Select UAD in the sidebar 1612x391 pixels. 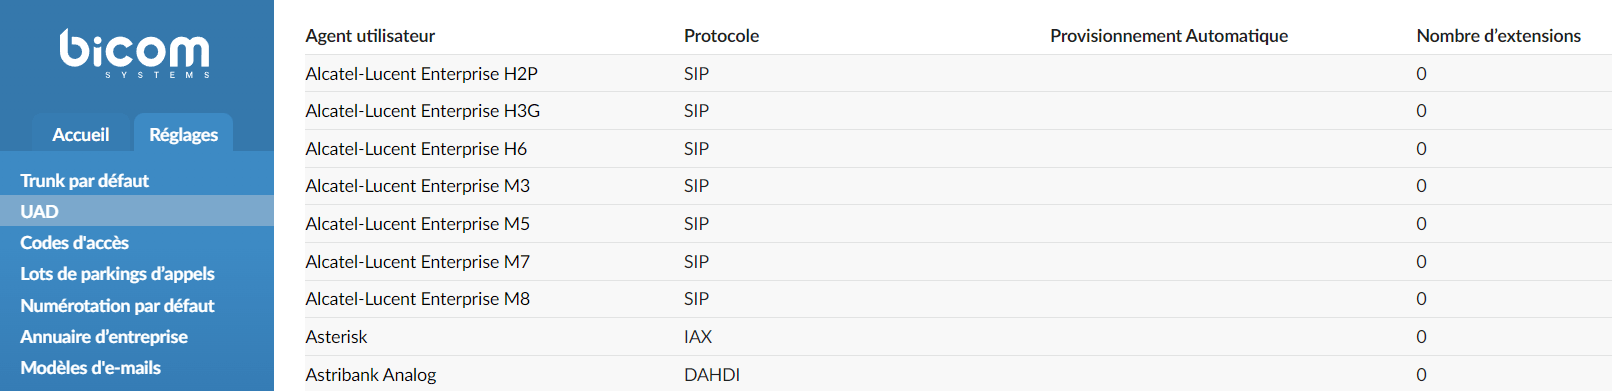pyautogui.click(x=137, y=211)
